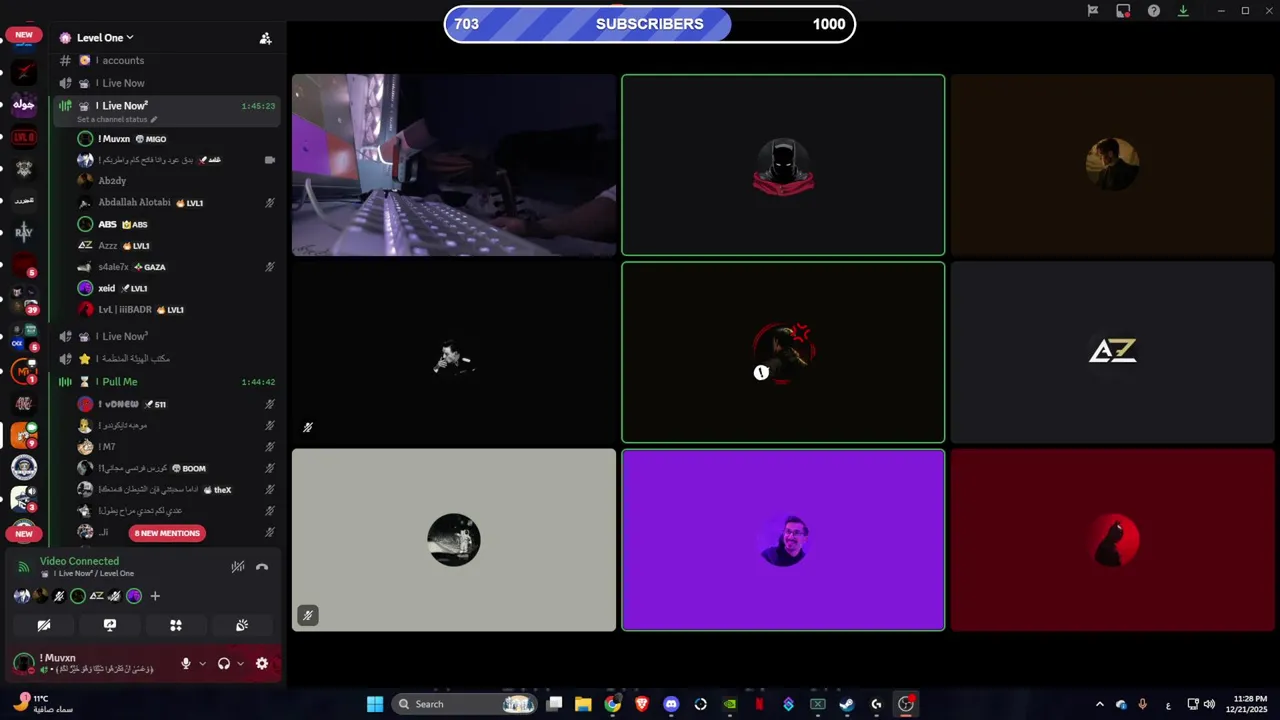This screenshot has width=1280, height=720.
Task: Open the Activities launcher icon
Action: [x=176, y=625]
